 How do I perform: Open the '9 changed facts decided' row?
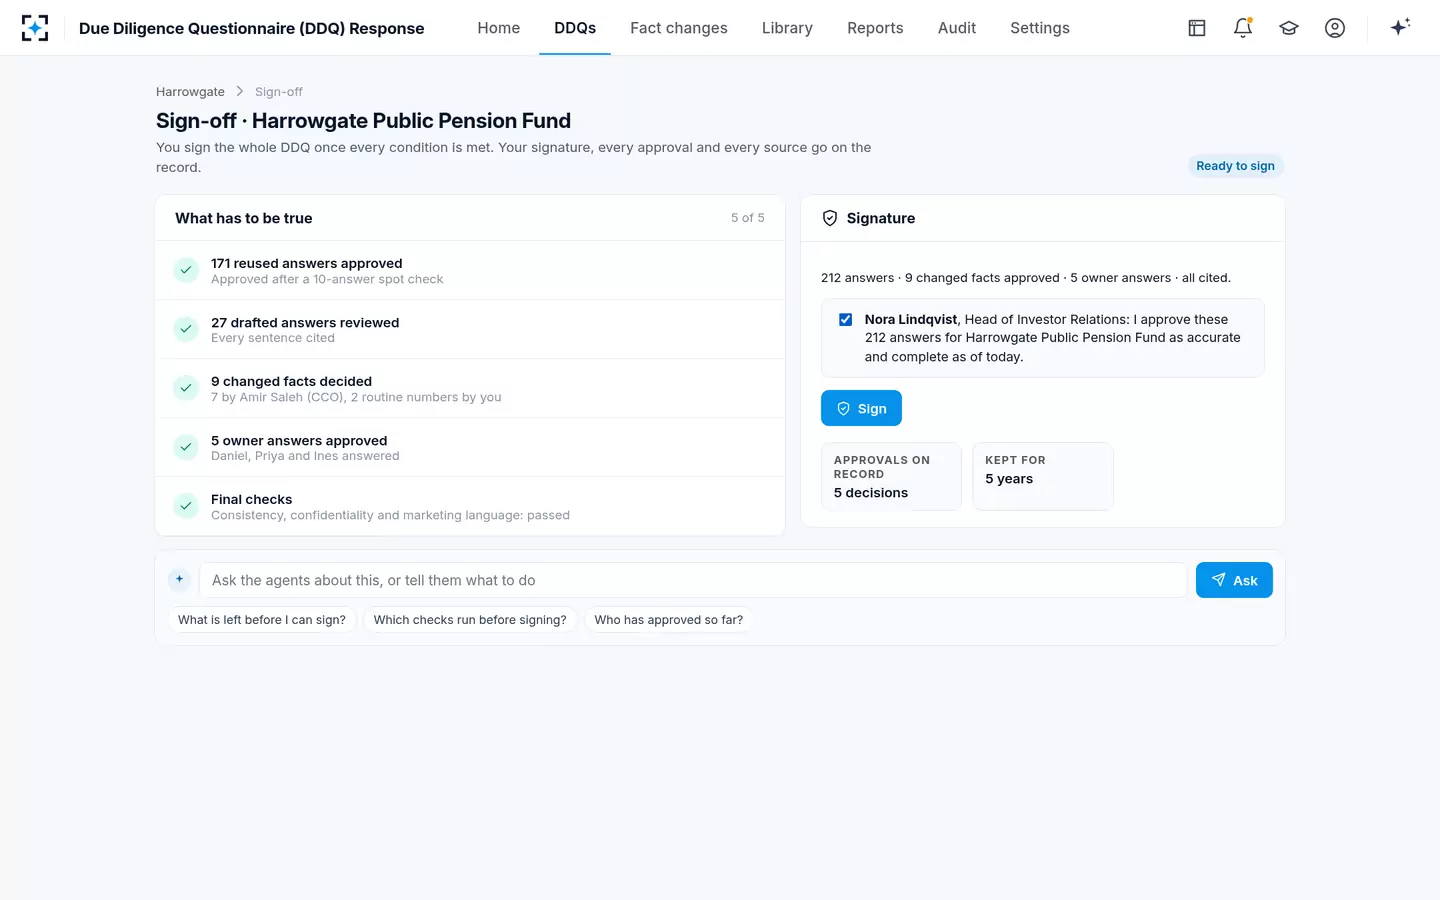[470, 388]
